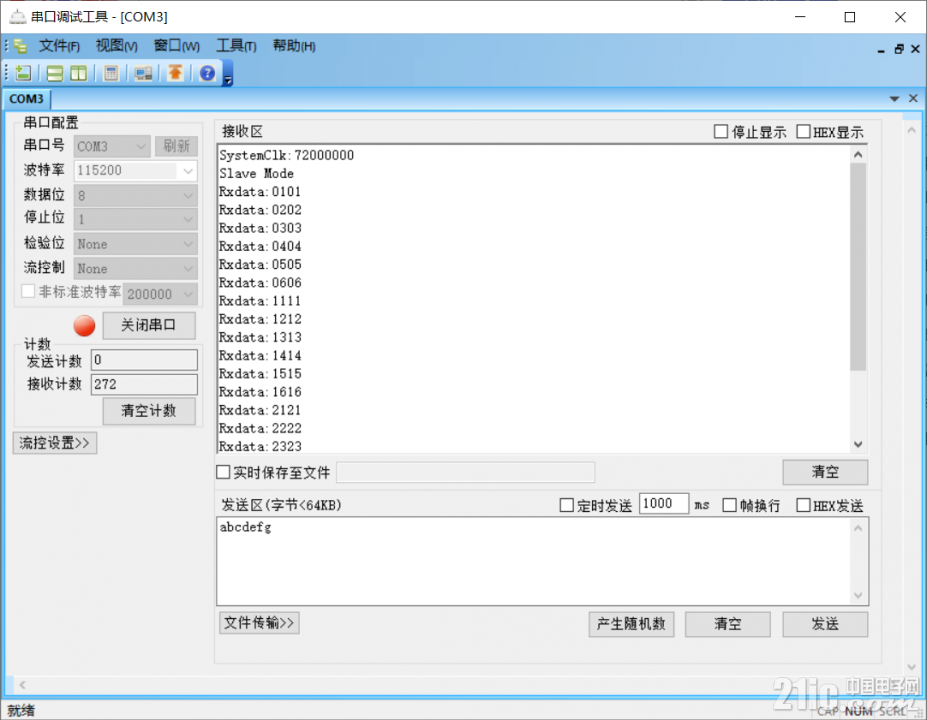Screen dimensions: 927x720
Task: Open the 帮助(H) menu
Action: (x=294, y=46)
